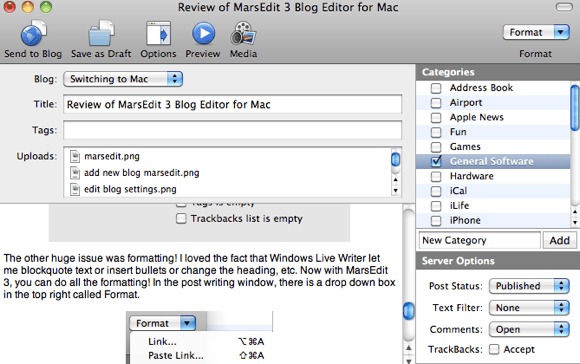
Task: Click into the Title field
Action: click(x=232, y=104)
